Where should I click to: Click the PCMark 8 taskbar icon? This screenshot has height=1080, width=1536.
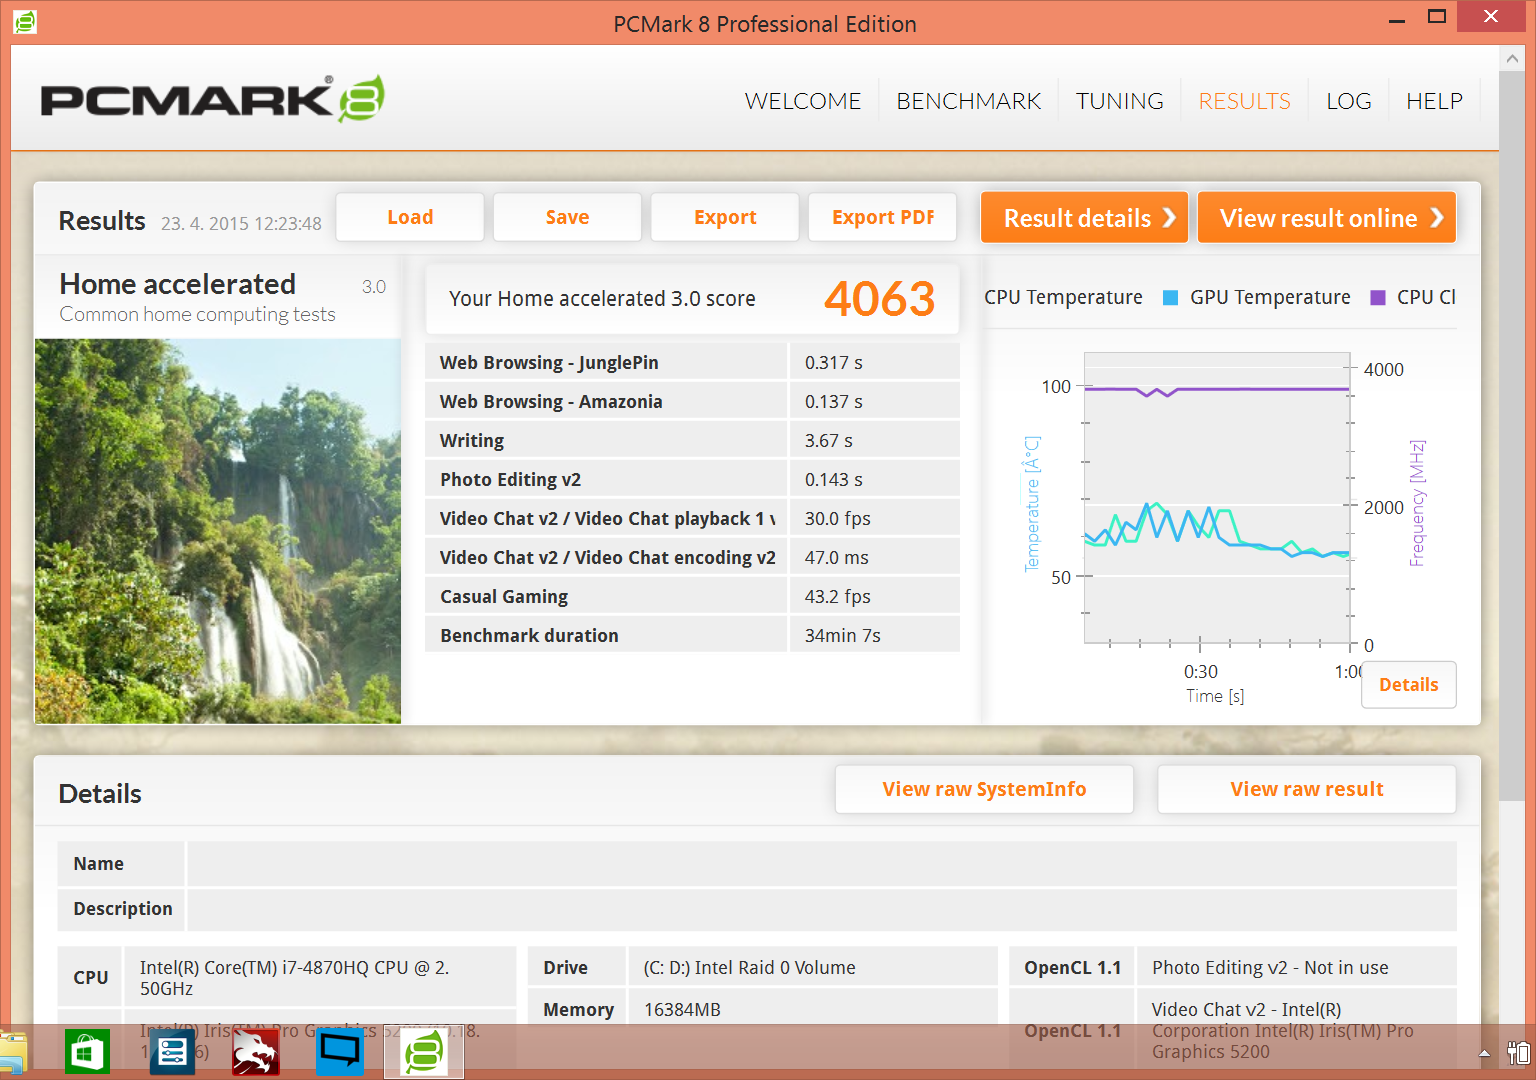pos(424,1052)
